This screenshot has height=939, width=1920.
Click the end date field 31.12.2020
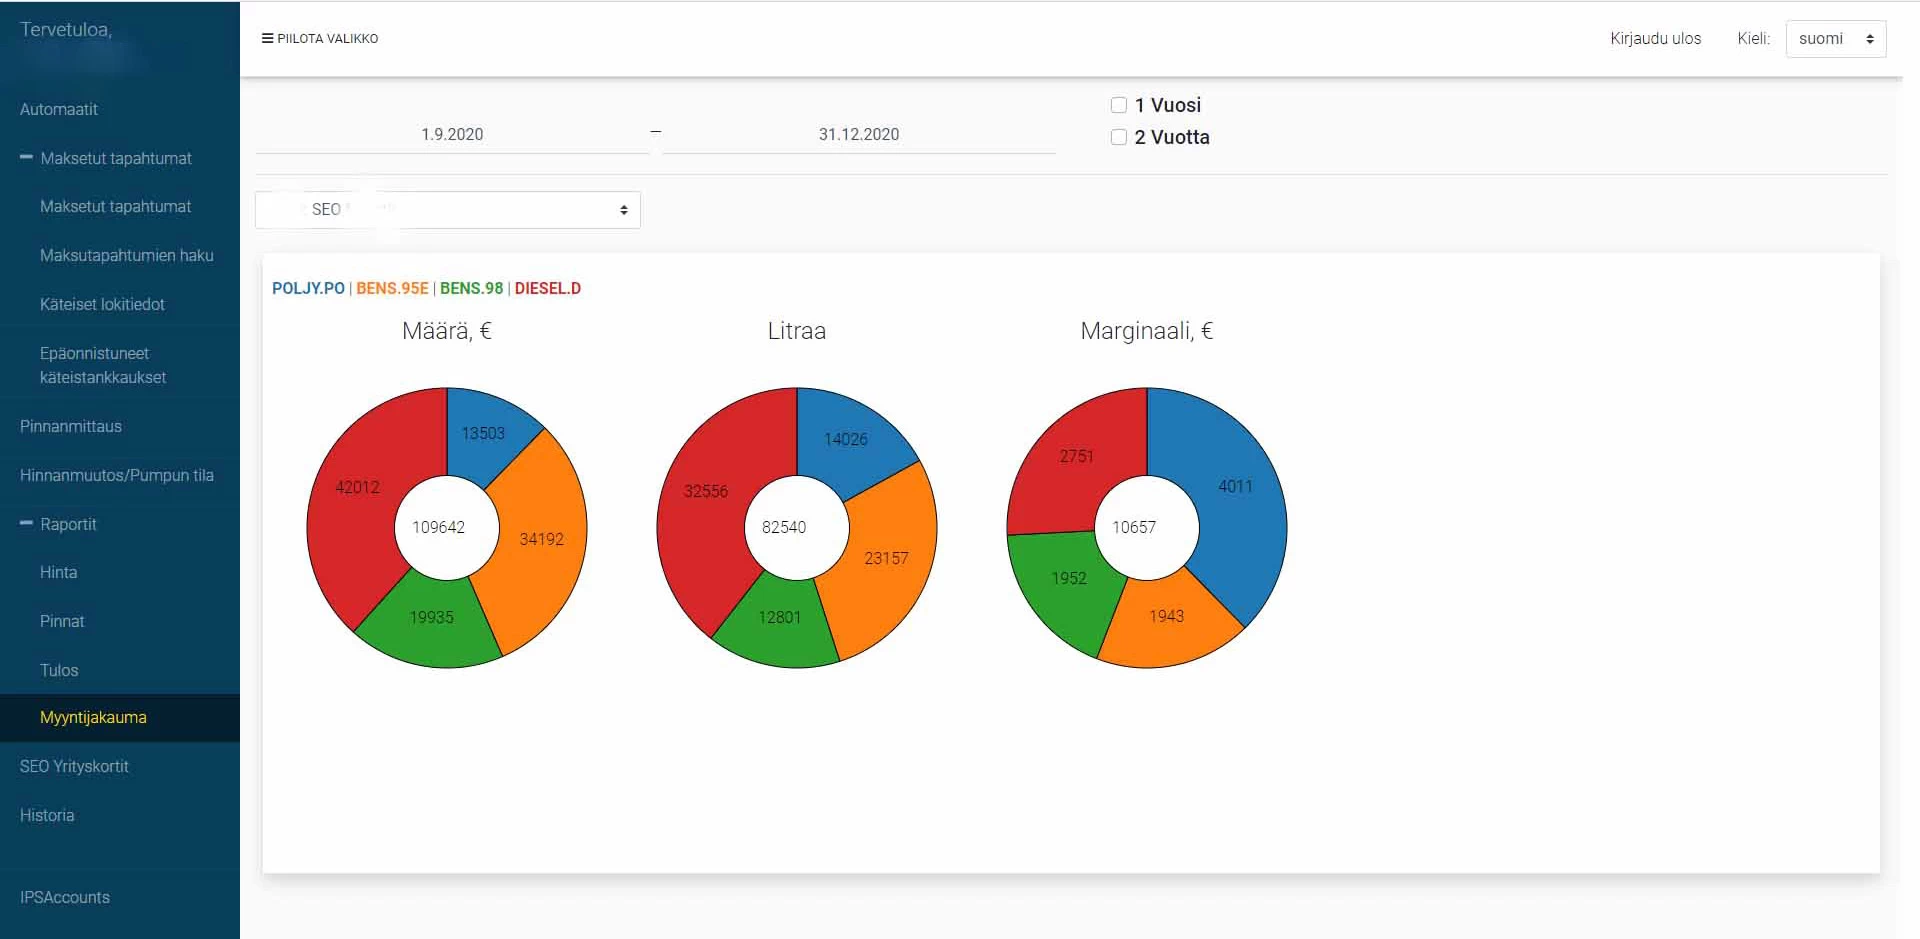coord(858,134)
